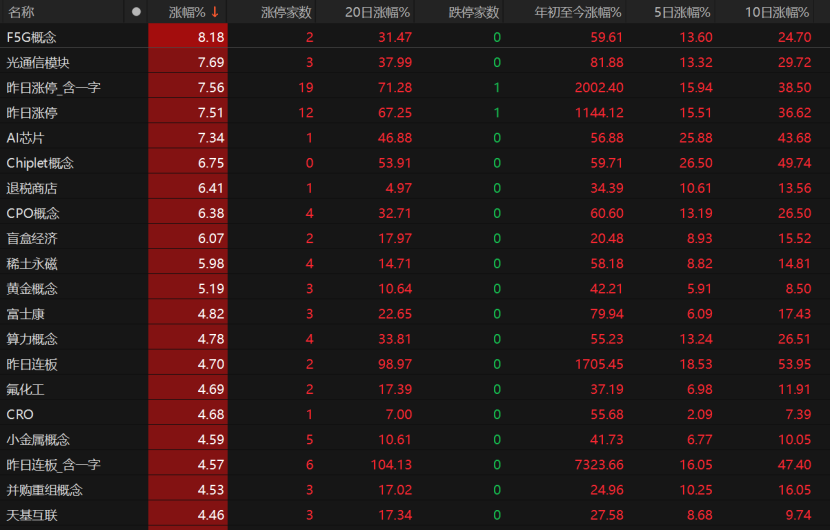831x531 pixels.
Task: Open the 黄金概念 sector
Action: pos(32,288)
